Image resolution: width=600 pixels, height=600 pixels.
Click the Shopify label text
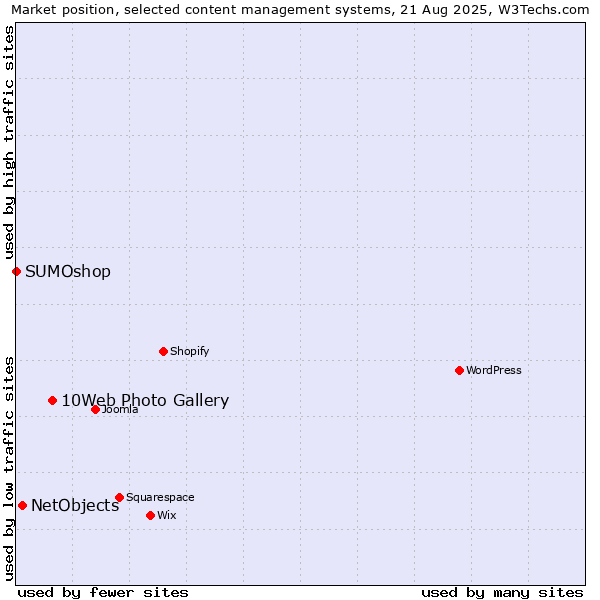(190, 351)
